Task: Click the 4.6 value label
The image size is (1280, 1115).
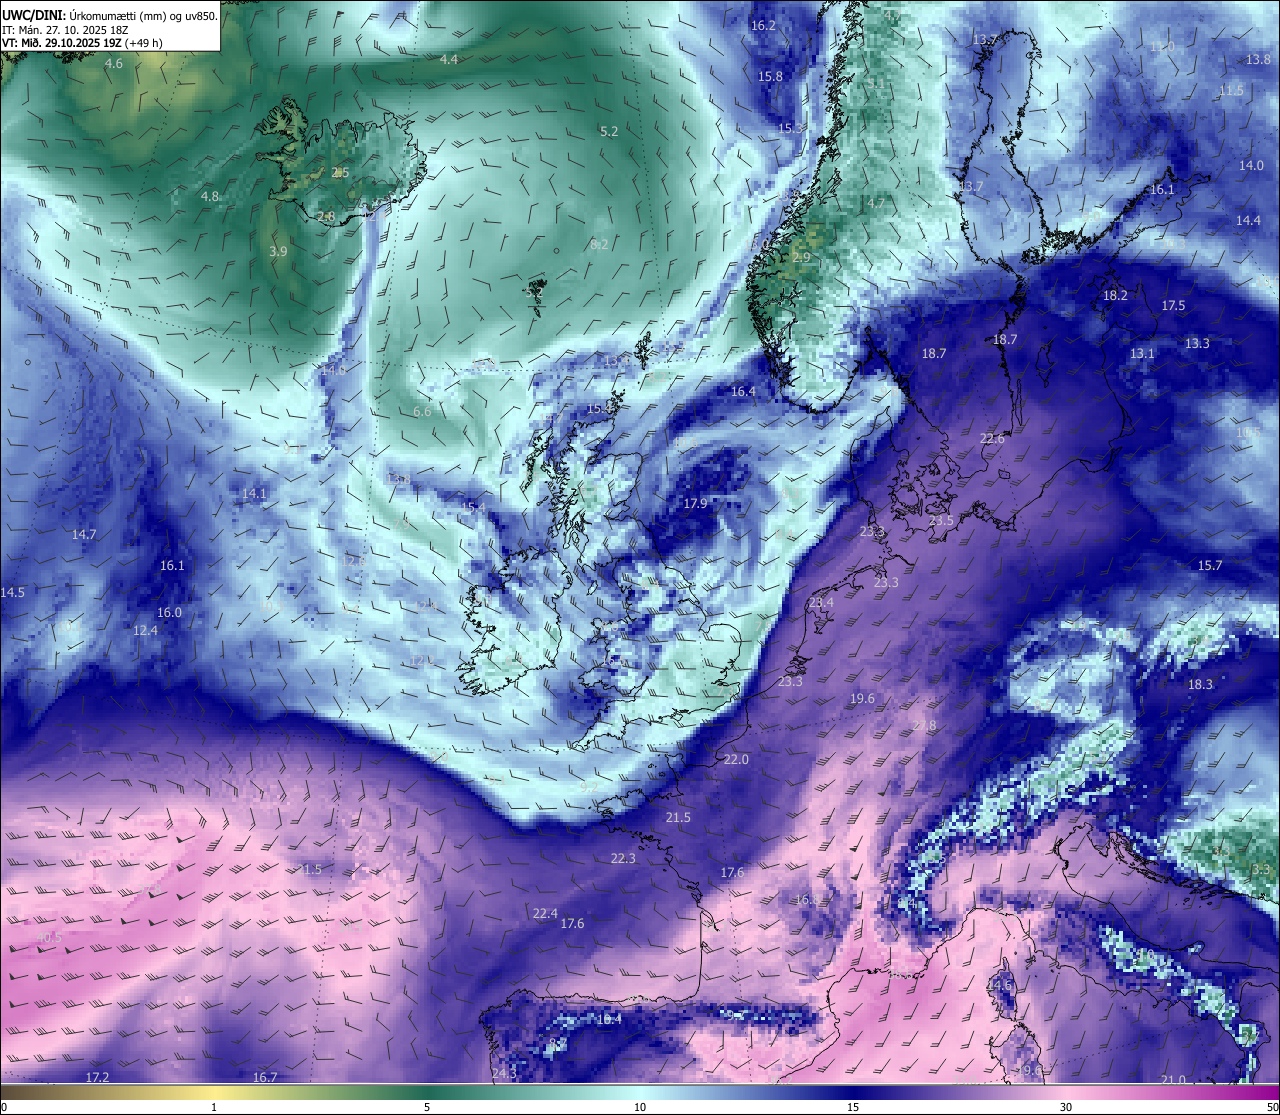Action: pos(113,64)
